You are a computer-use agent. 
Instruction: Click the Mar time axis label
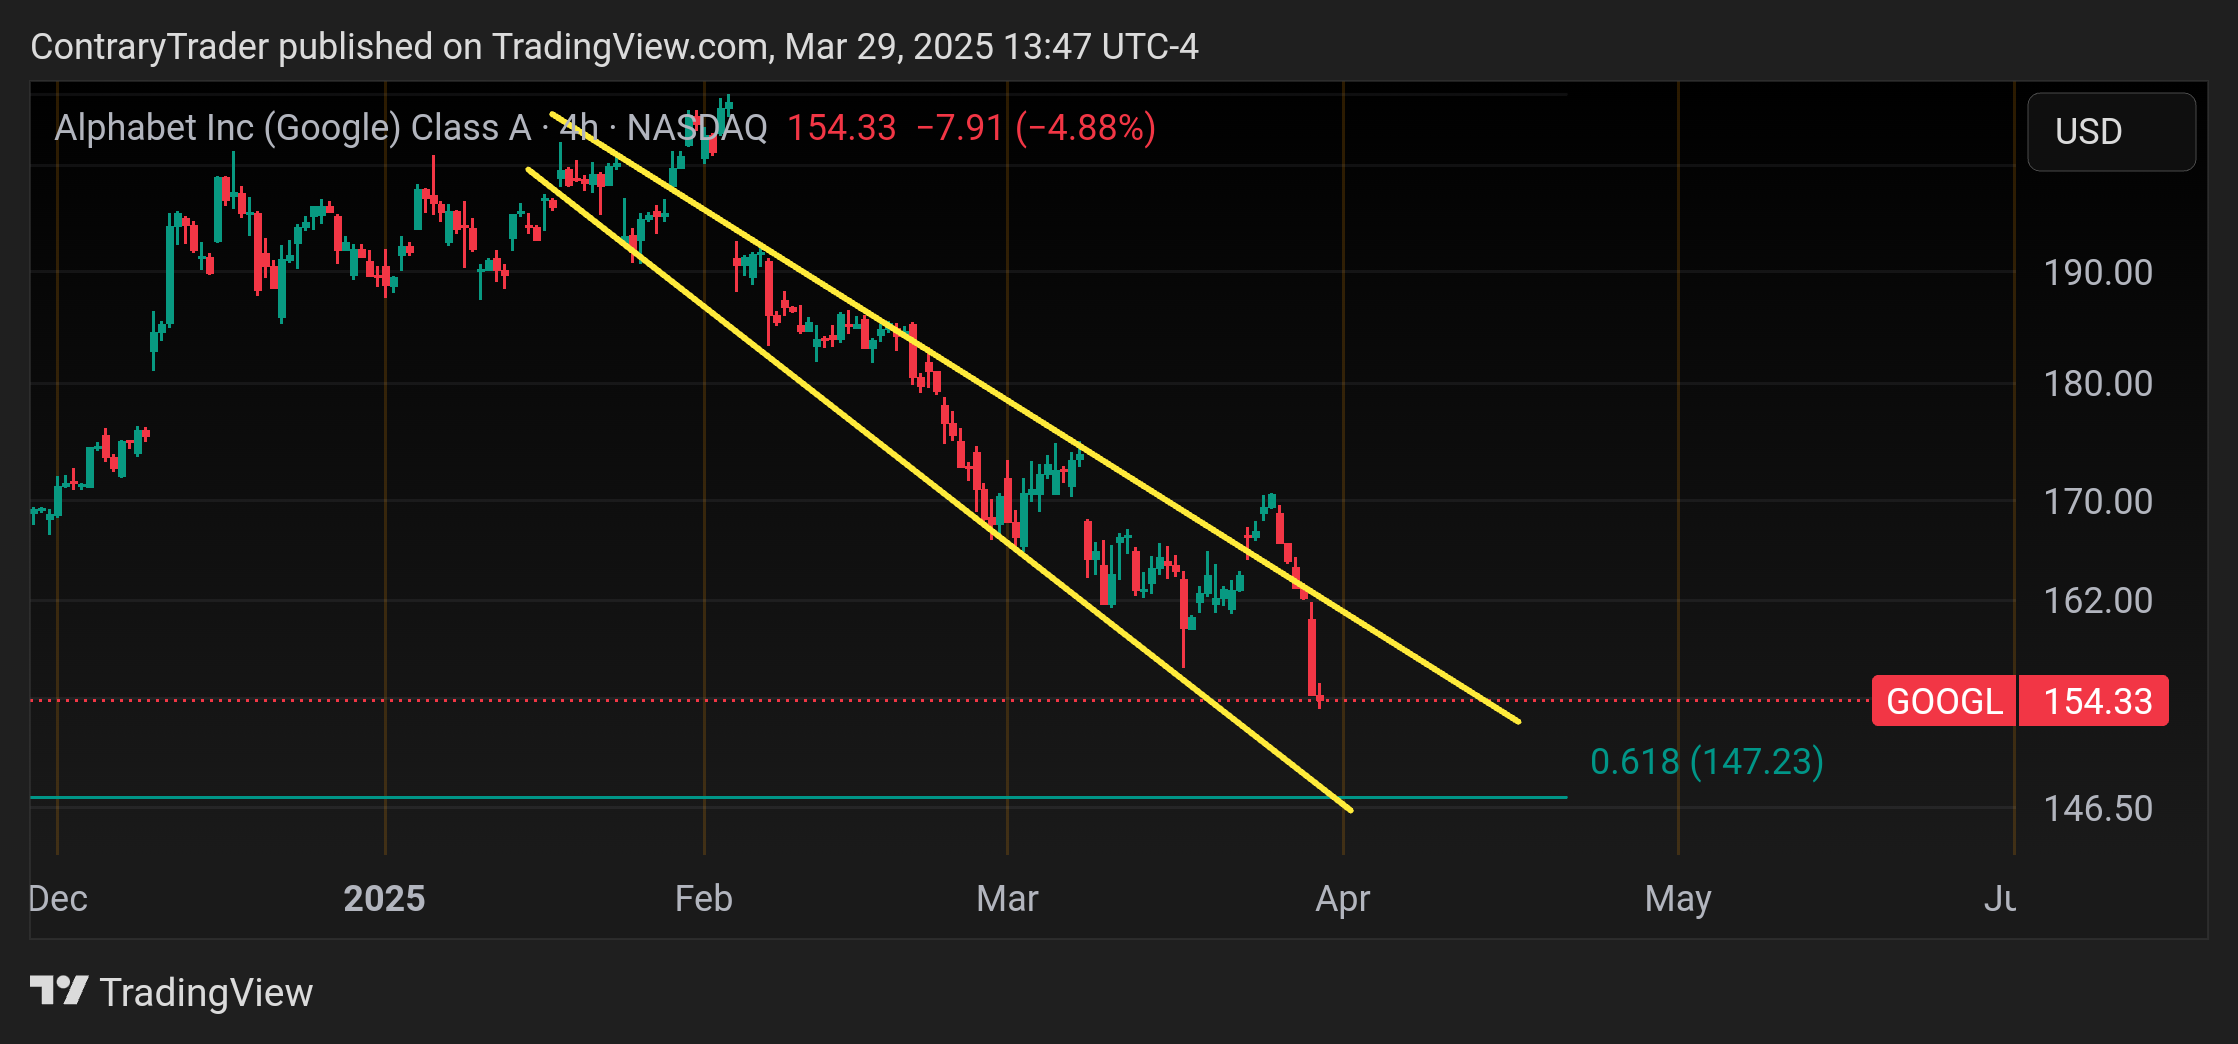pos(1007,898)
